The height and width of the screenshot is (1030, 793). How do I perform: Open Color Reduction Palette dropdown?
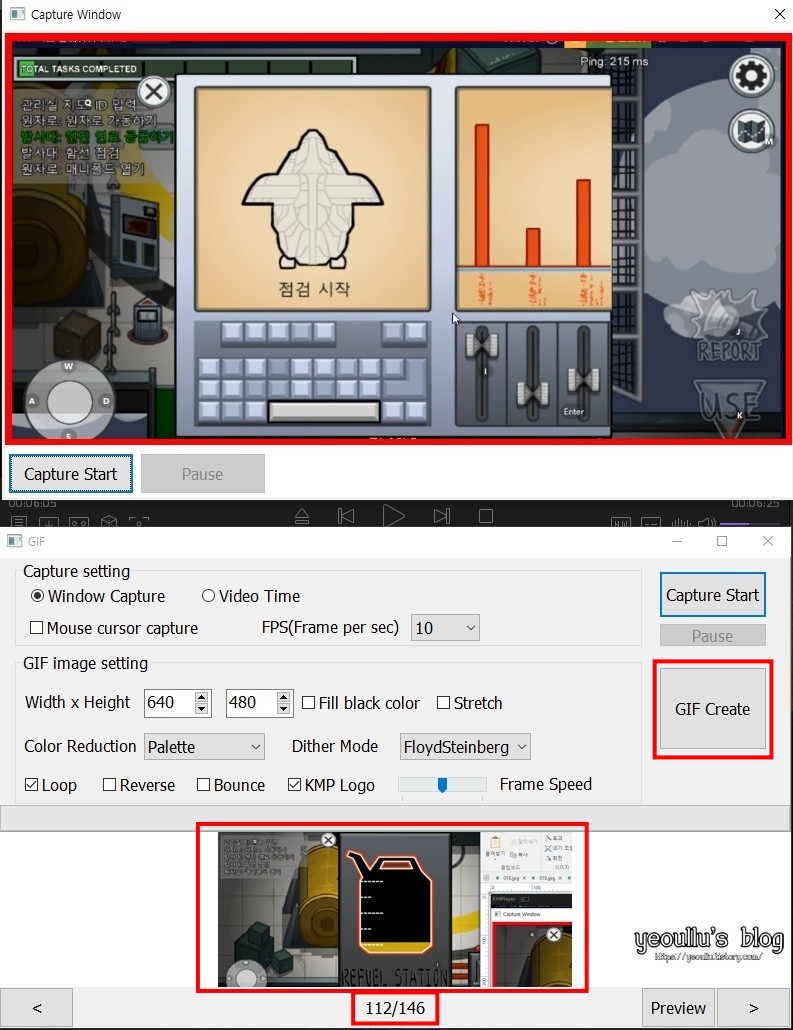[x=204, y=747]
